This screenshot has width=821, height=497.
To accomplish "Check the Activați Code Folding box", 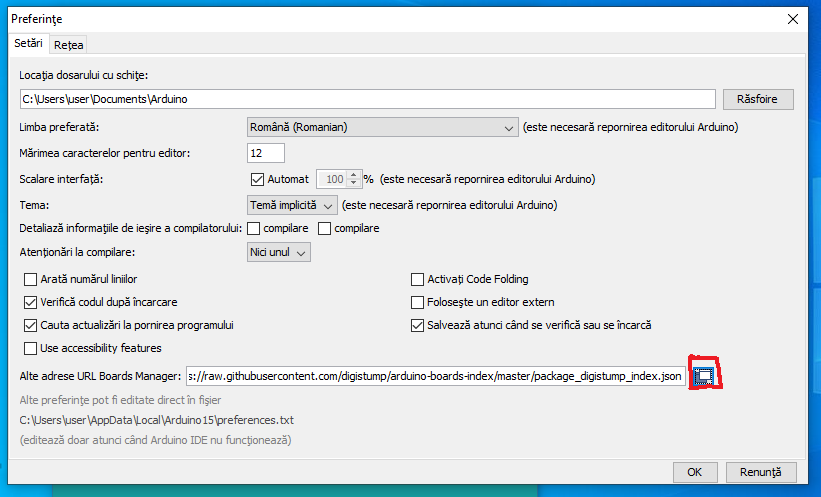I will coord(418,279).
